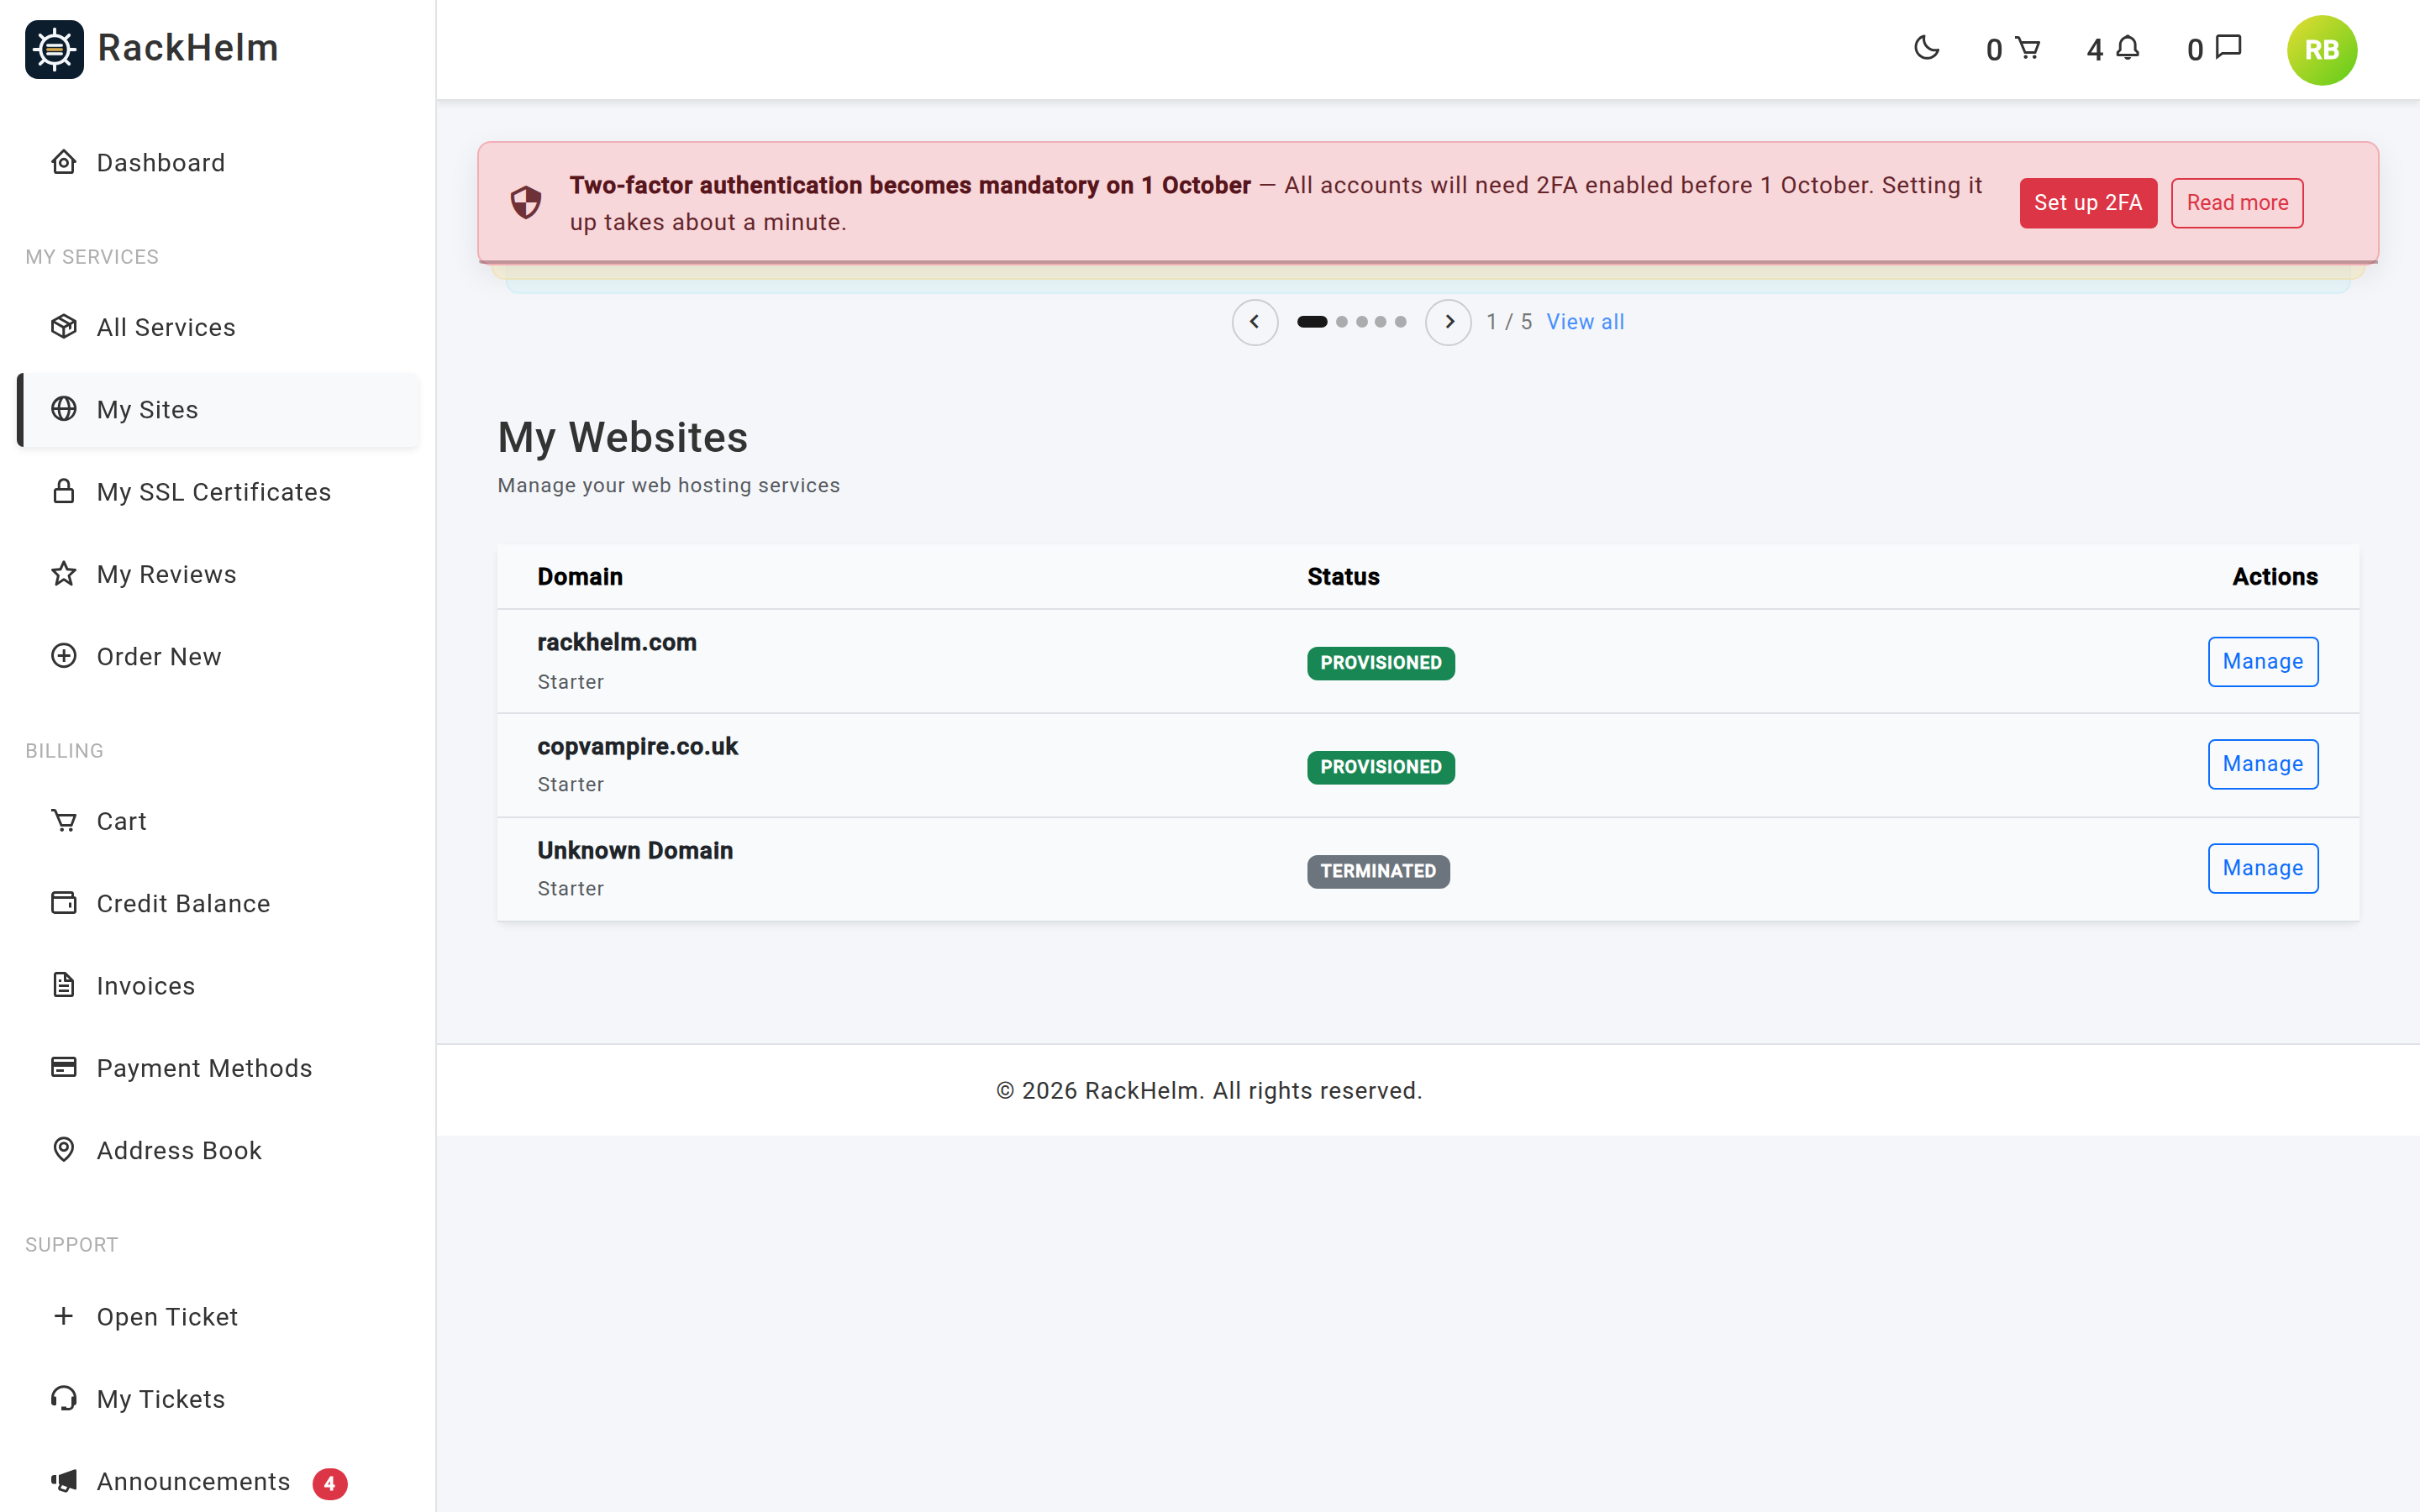2420x1512 pixels.
Task: Open notifications bell icon
Action: (x=2128, y=48)
